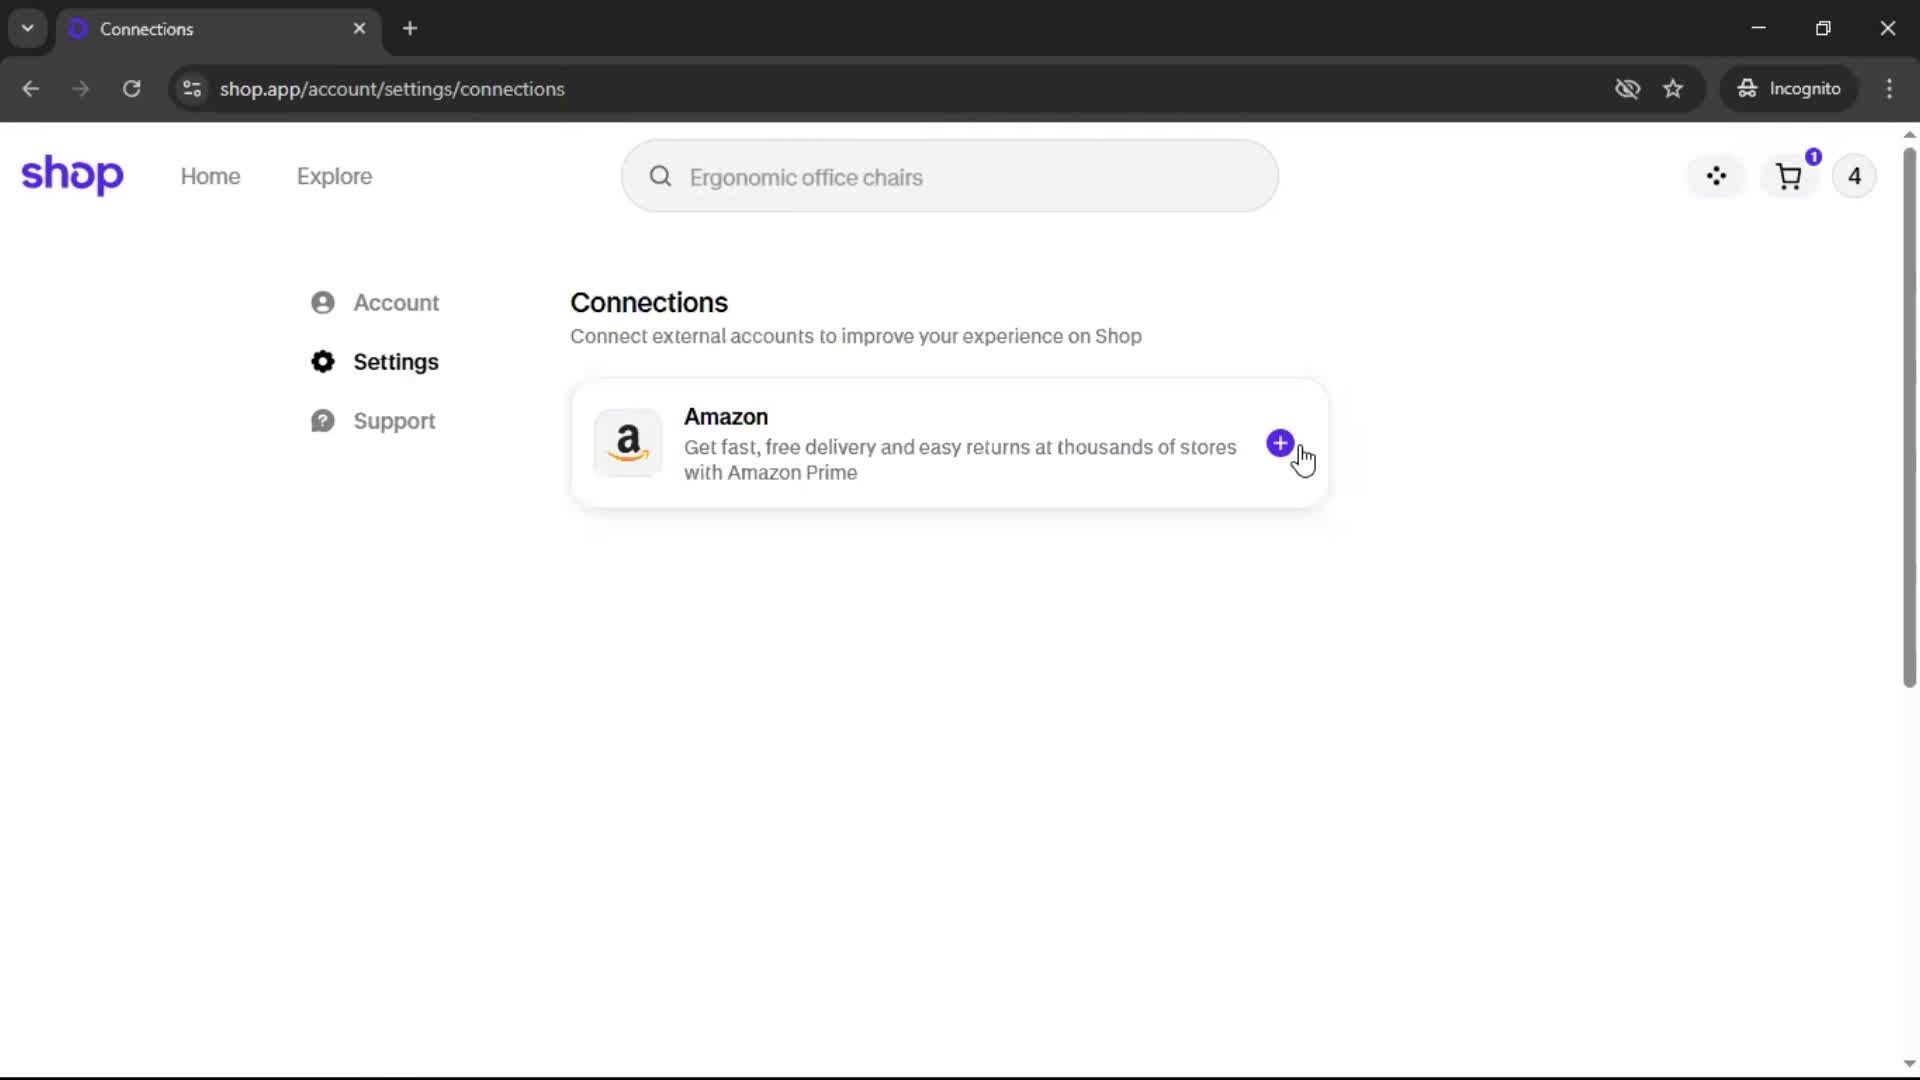Open the profile avatar showing 4

tap(1854, 177)
